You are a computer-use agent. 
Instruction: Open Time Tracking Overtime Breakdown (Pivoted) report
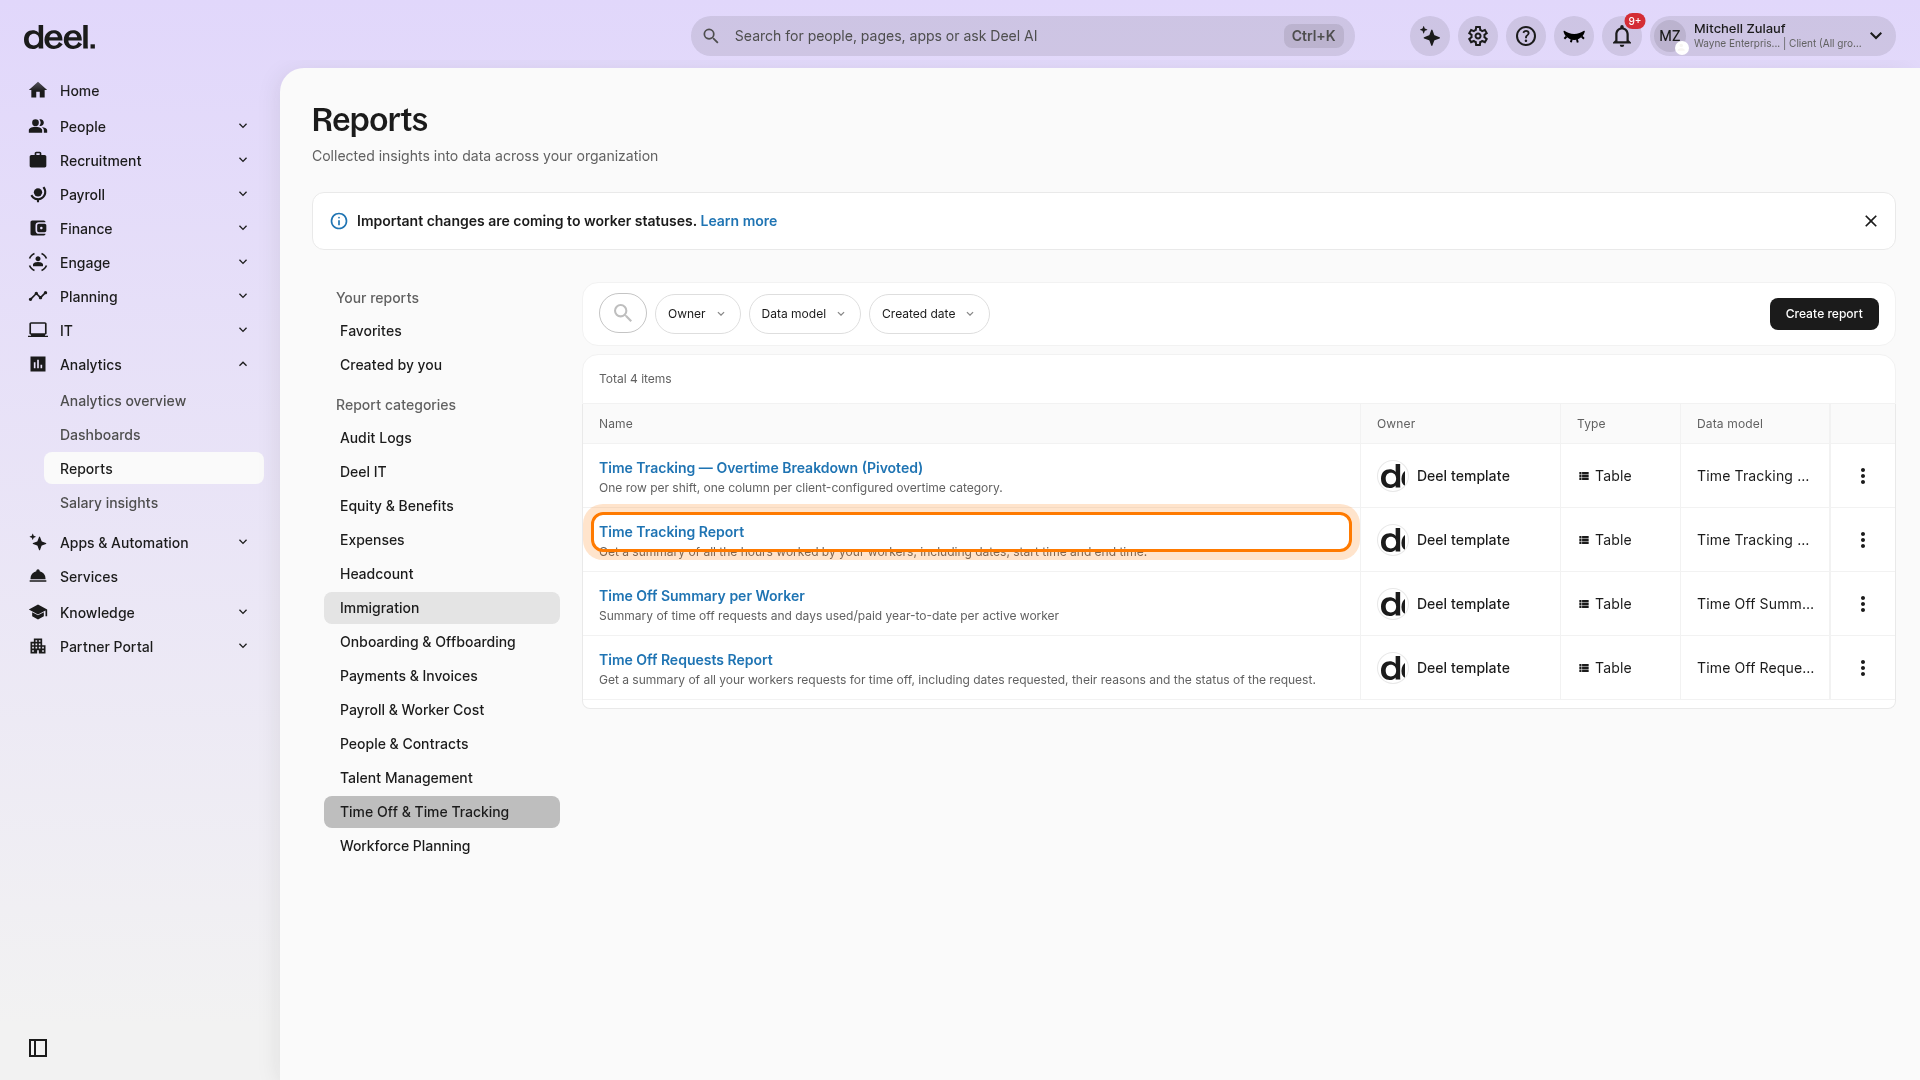click(761, 468)
